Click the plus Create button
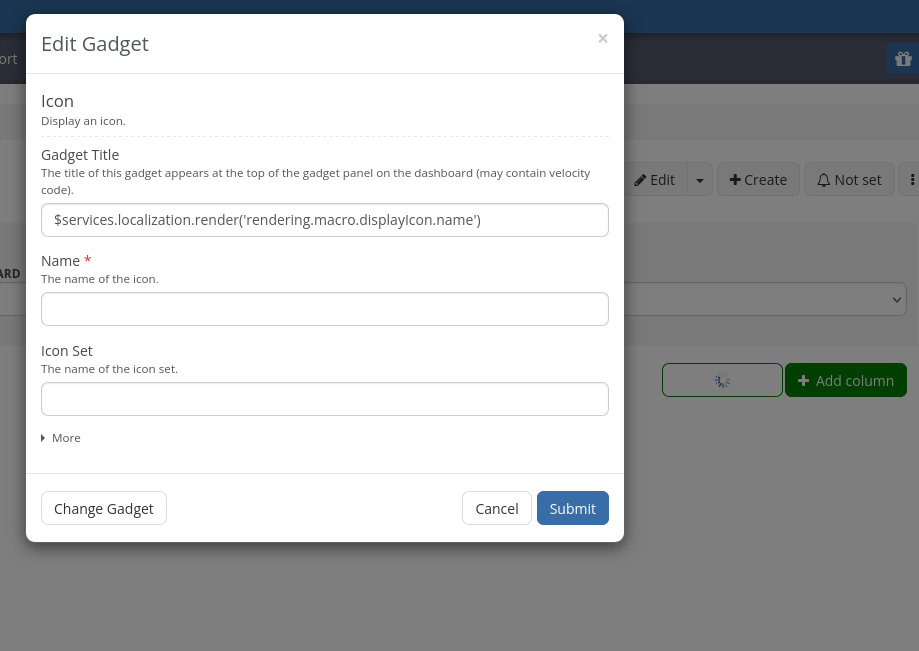 (x=758, y=180)
